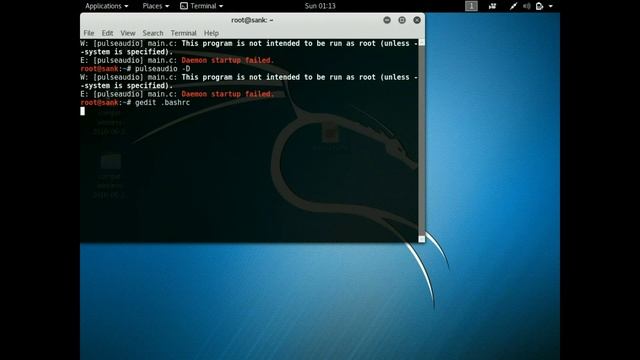This screenshot has height=360, width=640.
Task: Click the 'root@sank: ~' window title
Action: [252, 20]
